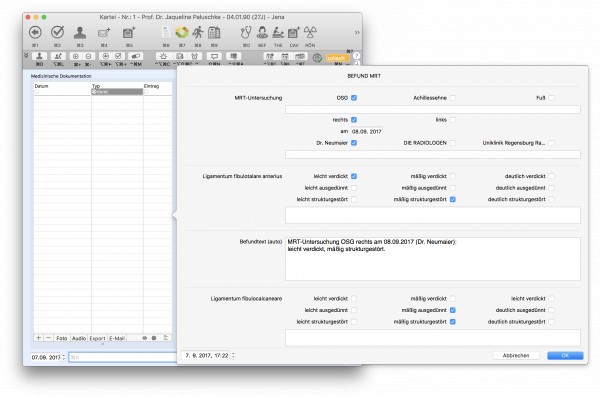This screenshot has width=600, height=398.
Task: Click the Export button
Action: (x=97, y=338)
